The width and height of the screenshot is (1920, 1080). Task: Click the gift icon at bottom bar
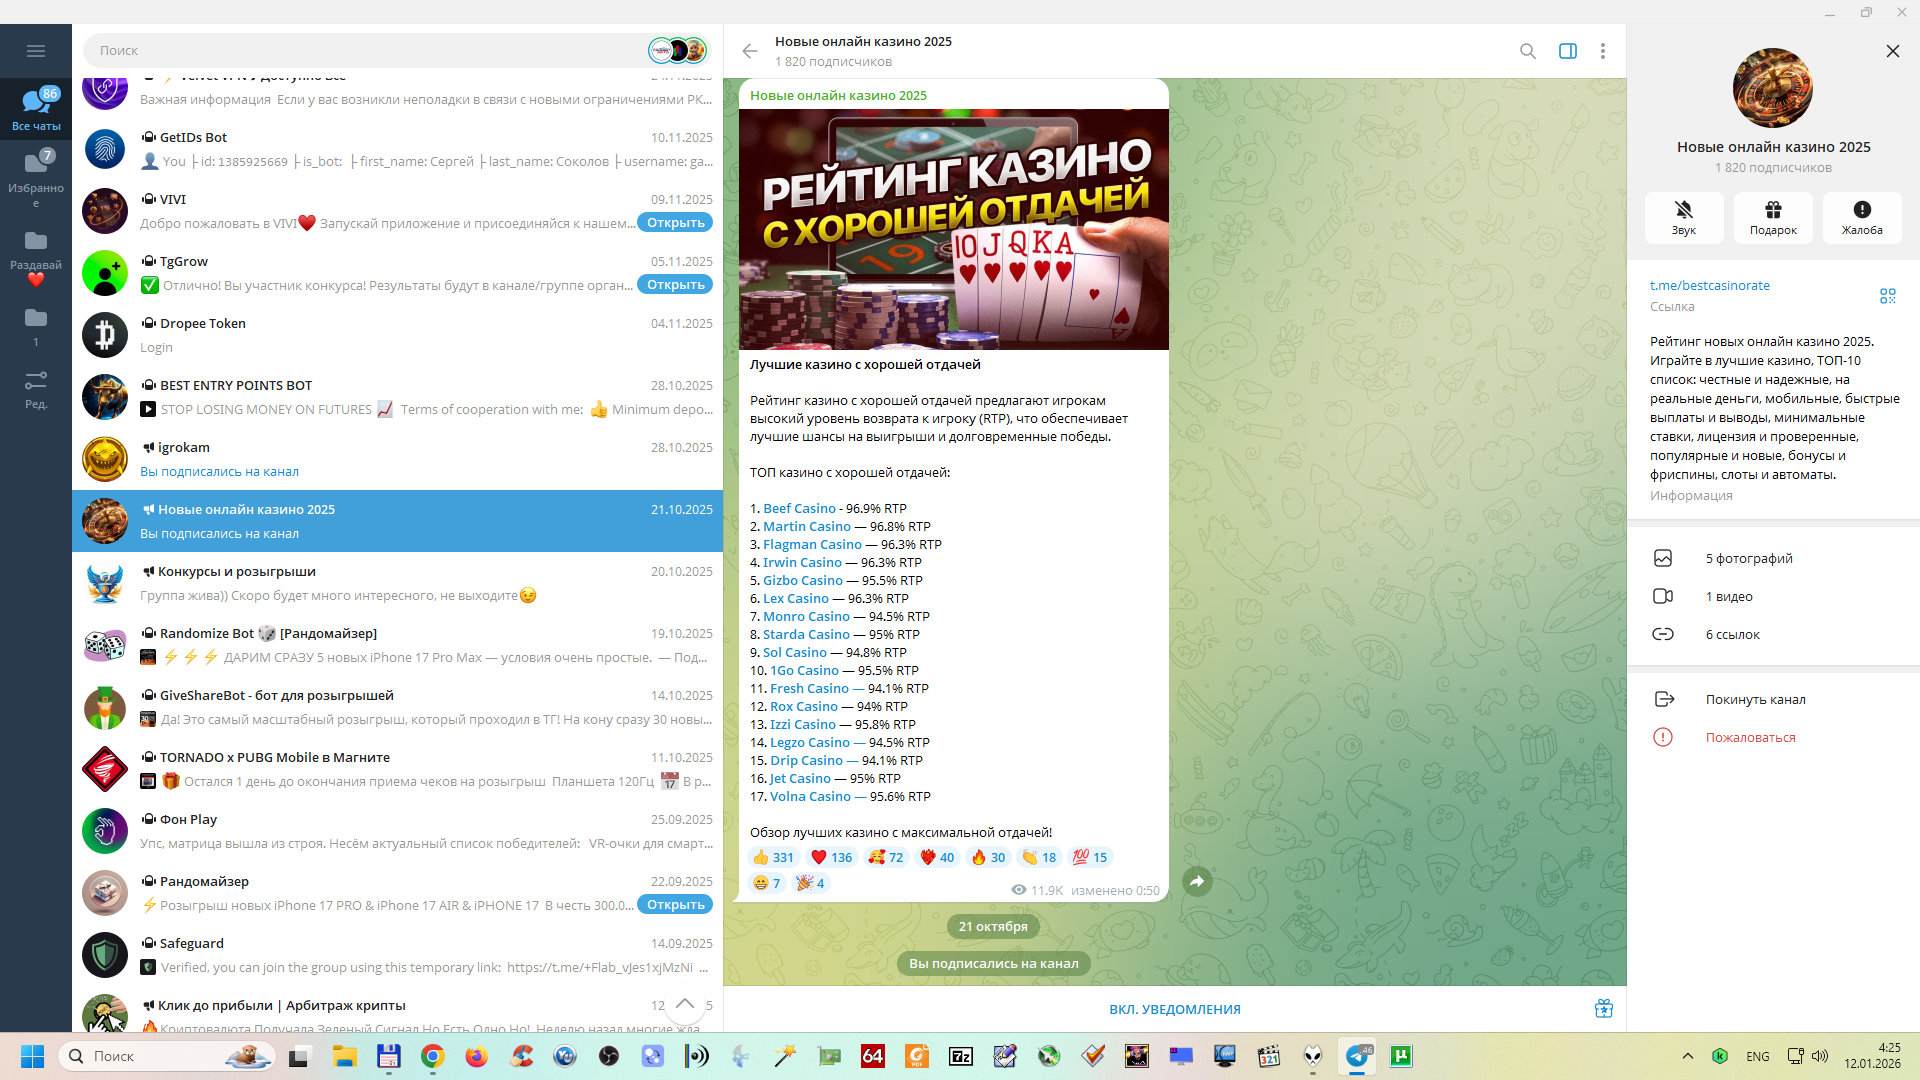(x=1603, y=1009)
